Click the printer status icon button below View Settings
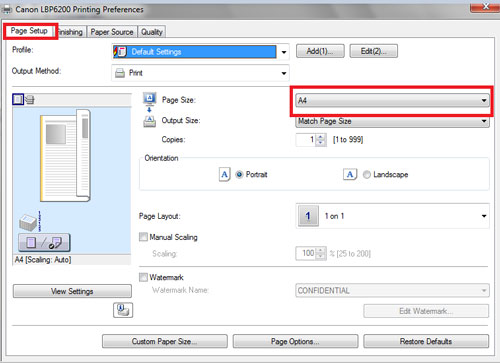Screen dimensions: 500x363 (123, 310)
